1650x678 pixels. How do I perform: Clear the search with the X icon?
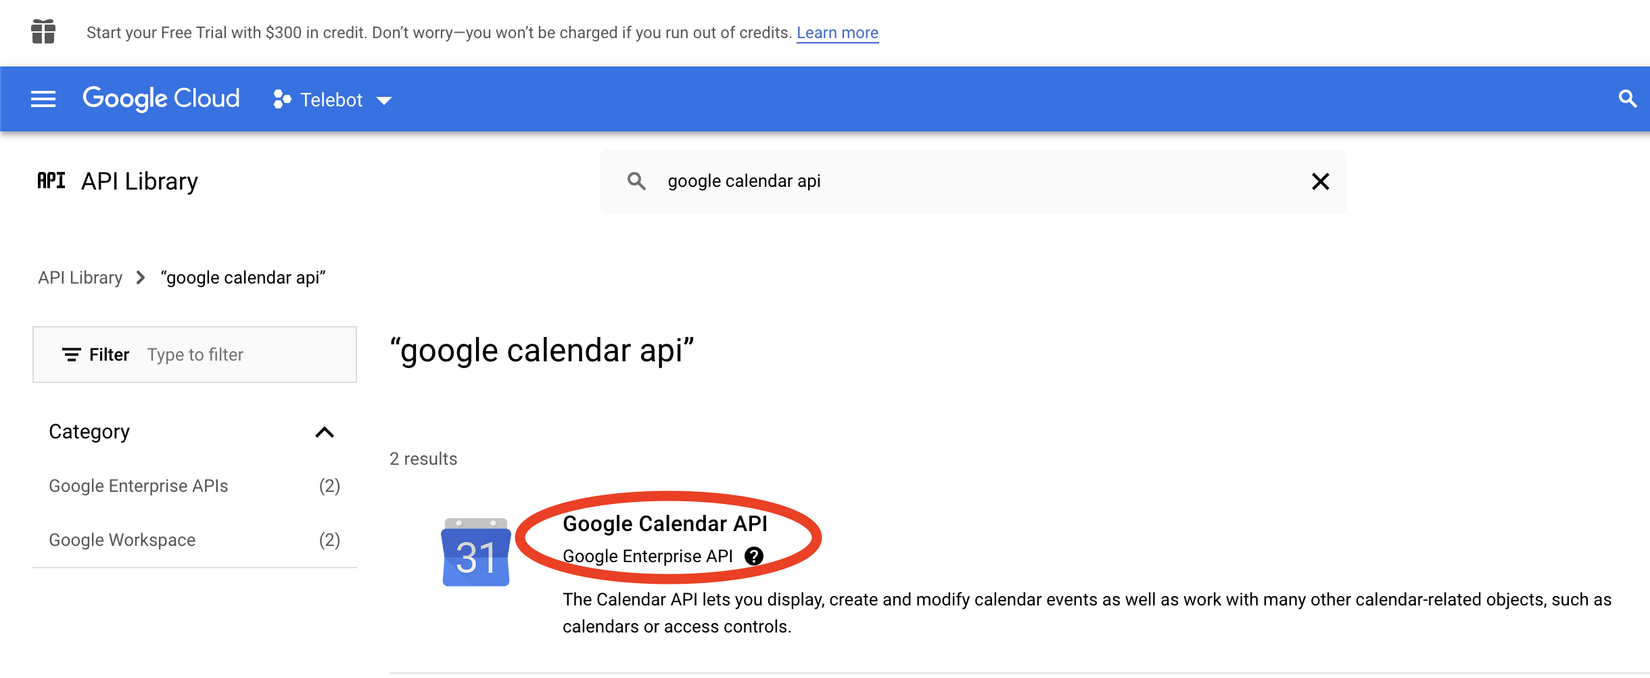click(1320, 181)
